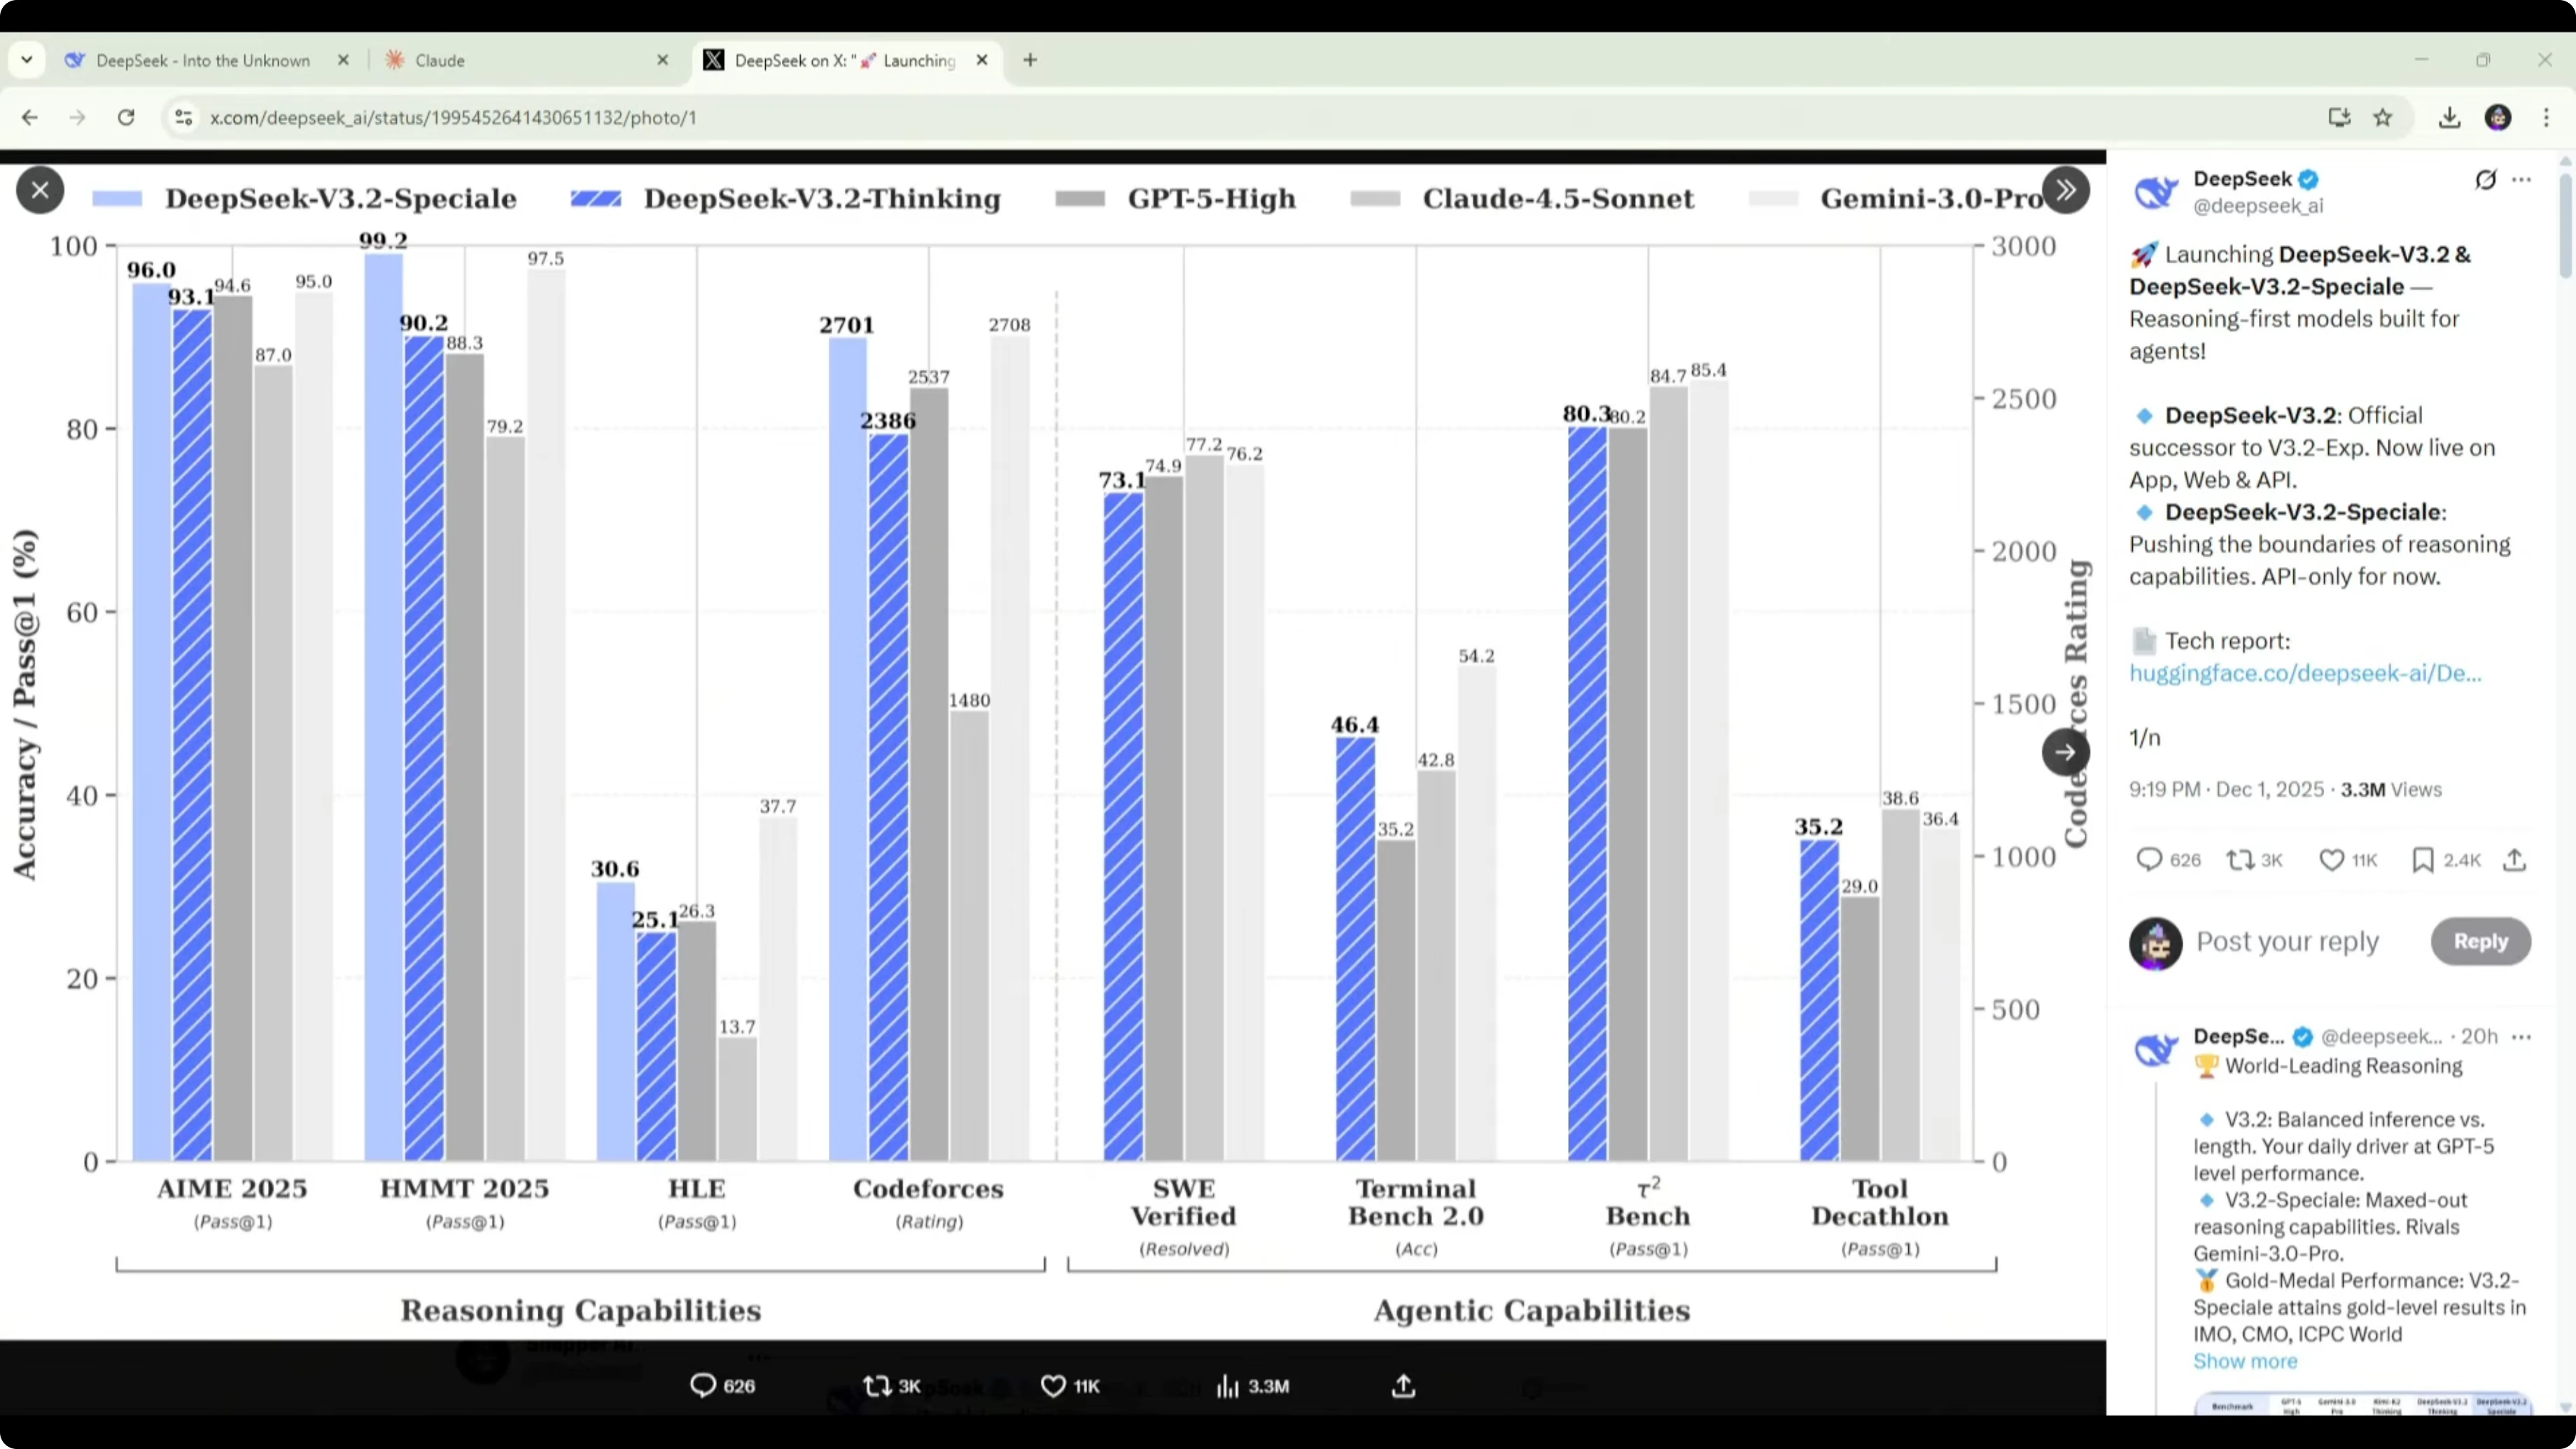2576x1449 pixels.
Task: Close the photo viewer with the X
Action: (40, 190)
